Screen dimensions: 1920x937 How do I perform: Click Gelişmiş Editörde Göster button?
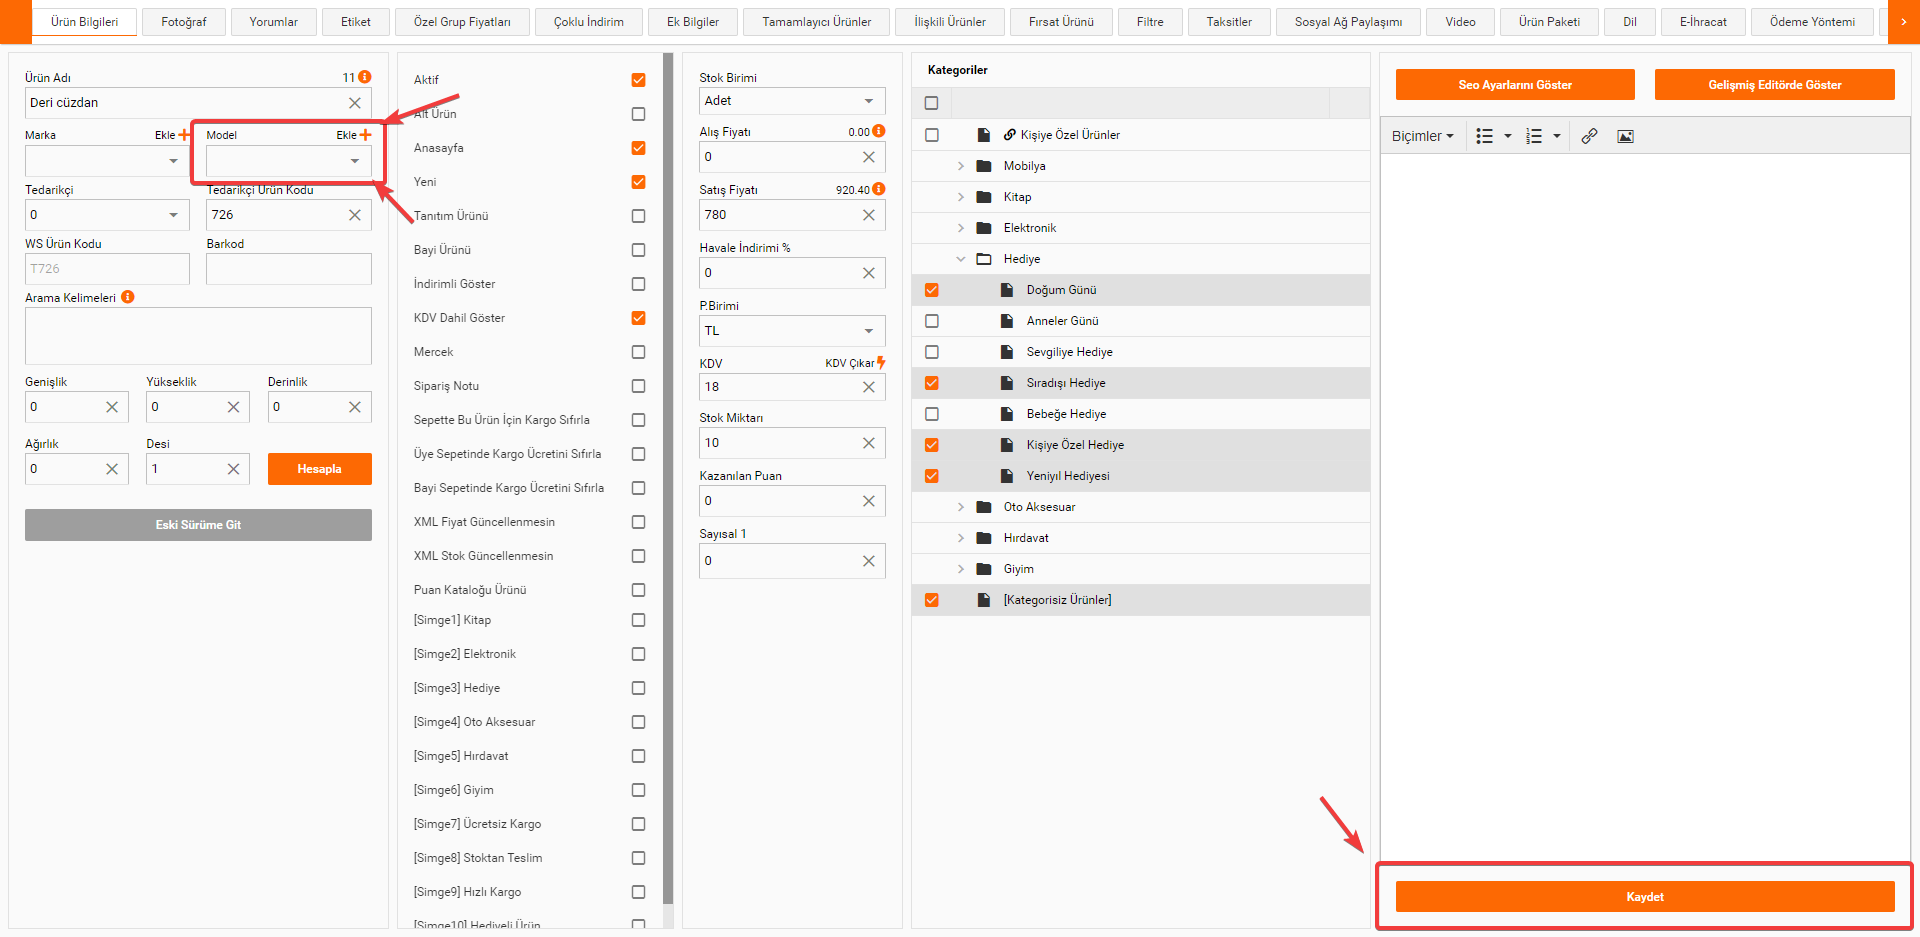(1775, 85)
